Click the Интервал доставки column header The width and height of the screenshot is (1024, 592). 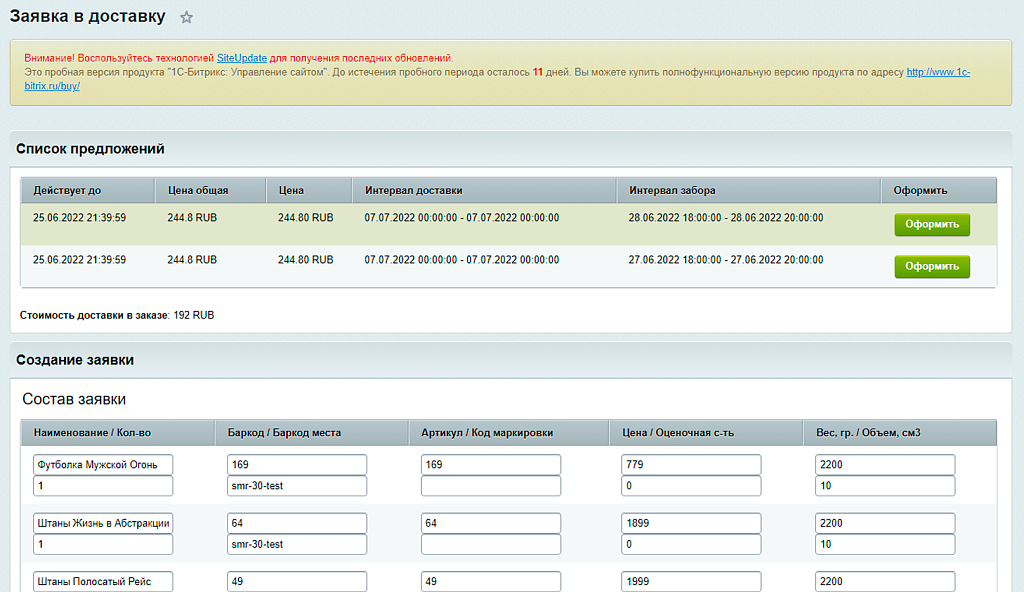pos(414,190)
